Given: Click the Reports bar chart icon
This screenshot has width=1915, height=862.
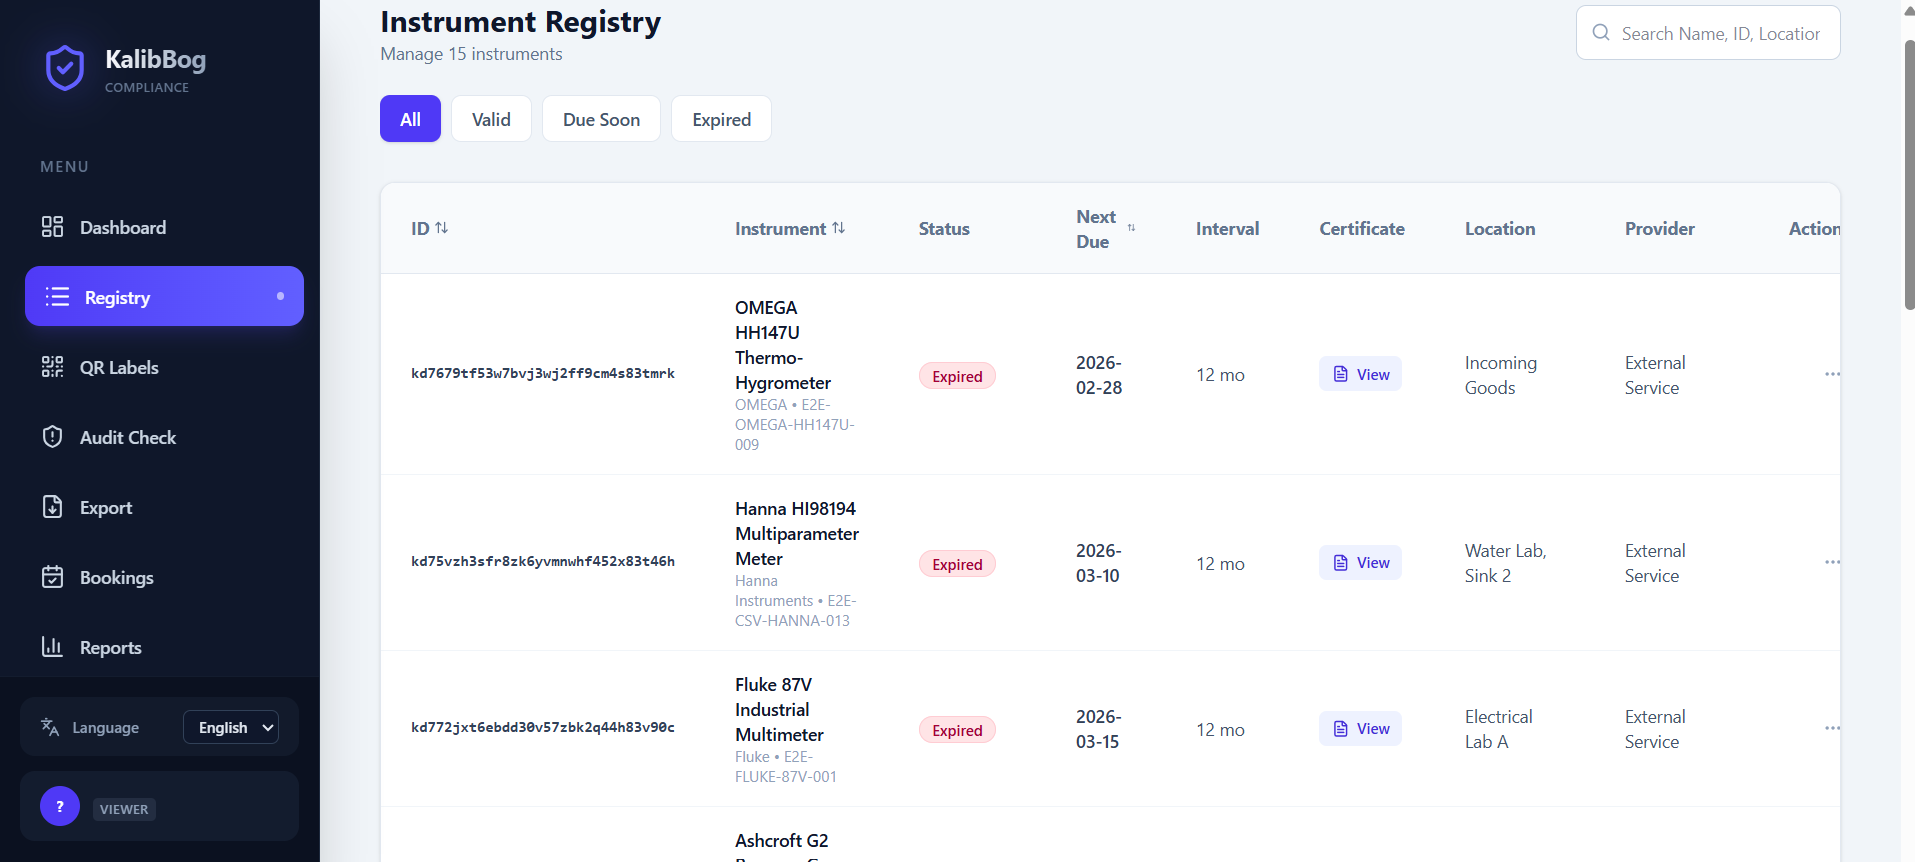Looking at the screenshot, I should [x=52, y=647].
